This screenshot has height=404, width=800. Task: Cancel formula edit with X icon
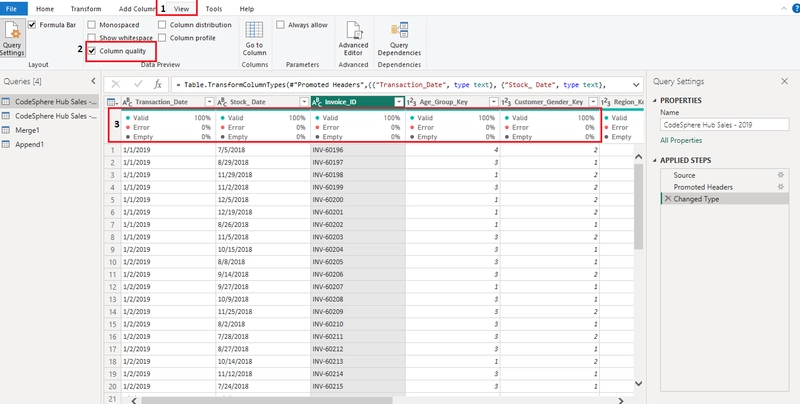point(116,84)
